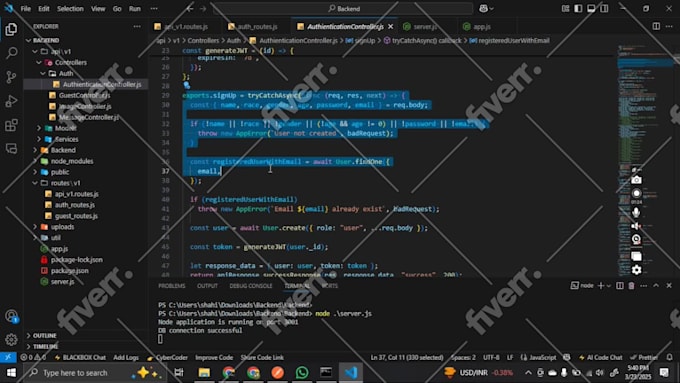Go forward with the navigation arrow
Viewport: 680px width, 383px height.
(203, 8)
